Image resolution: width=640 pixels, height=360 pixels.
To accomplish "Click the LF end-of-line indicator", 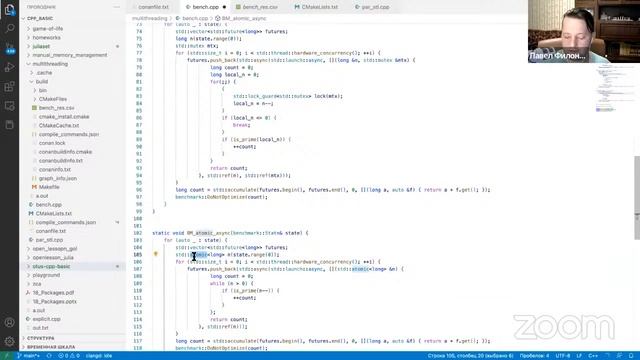I will pos(579,356).
